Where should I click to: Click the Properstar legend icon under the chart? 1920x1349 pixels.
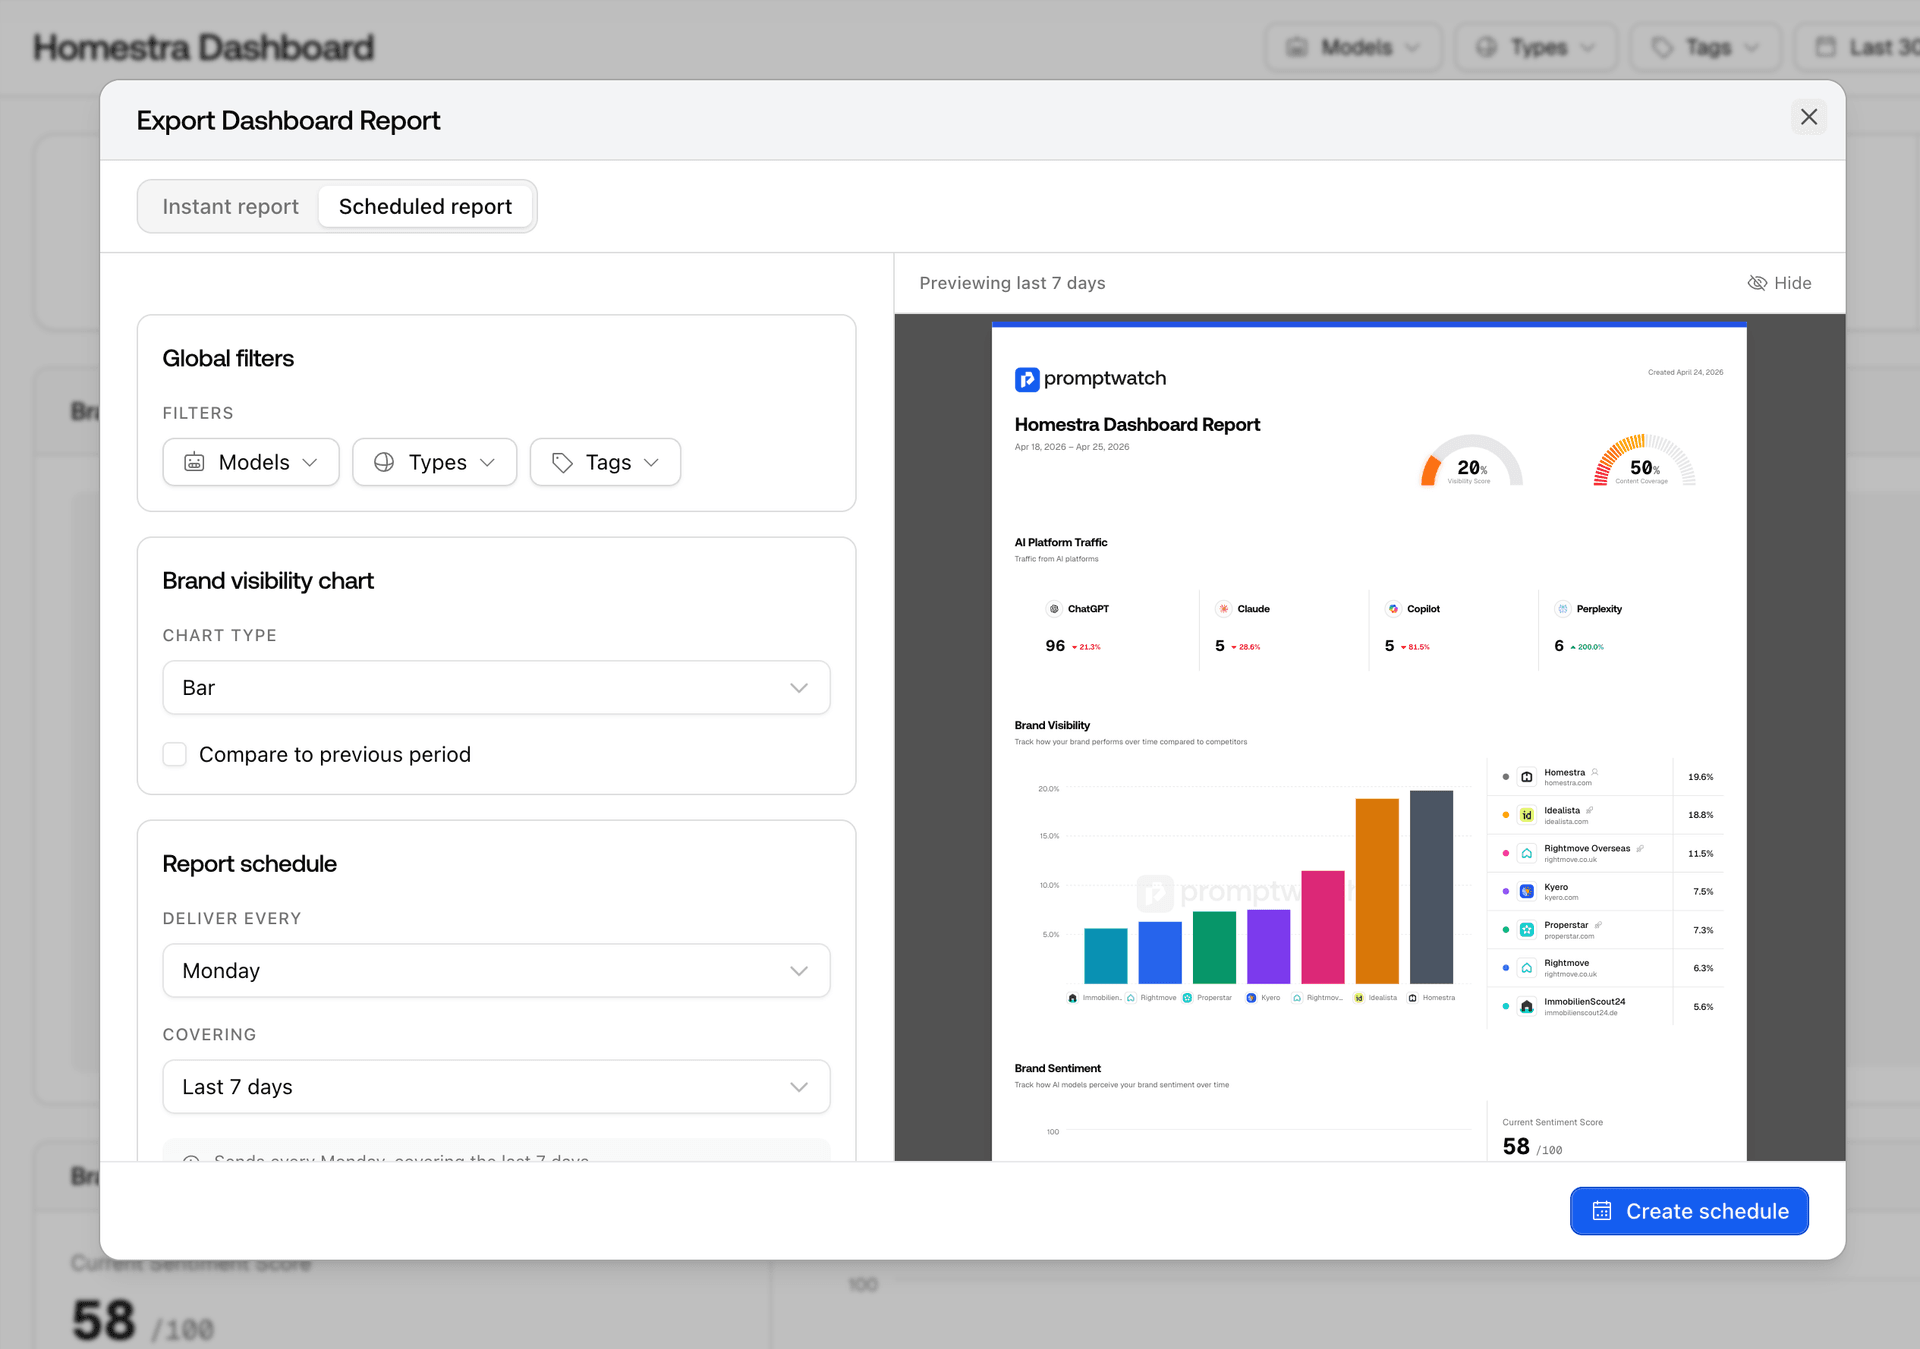tap(1187, 998)
